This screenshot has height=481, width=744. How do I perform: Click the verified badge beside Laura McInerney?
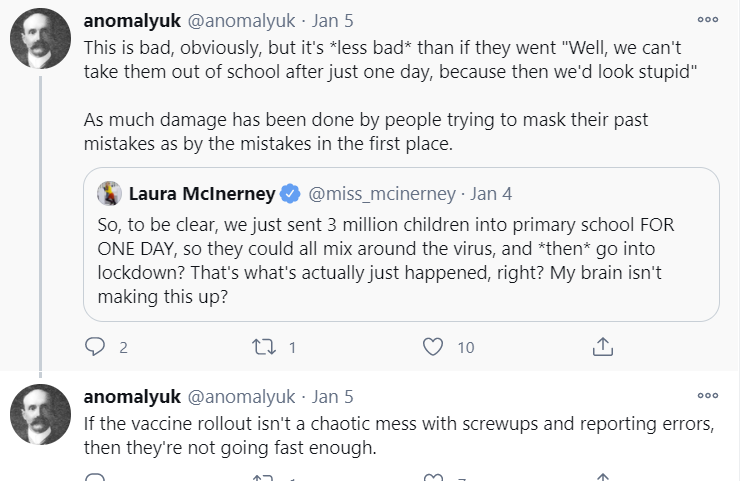click(x=290, y=192)
